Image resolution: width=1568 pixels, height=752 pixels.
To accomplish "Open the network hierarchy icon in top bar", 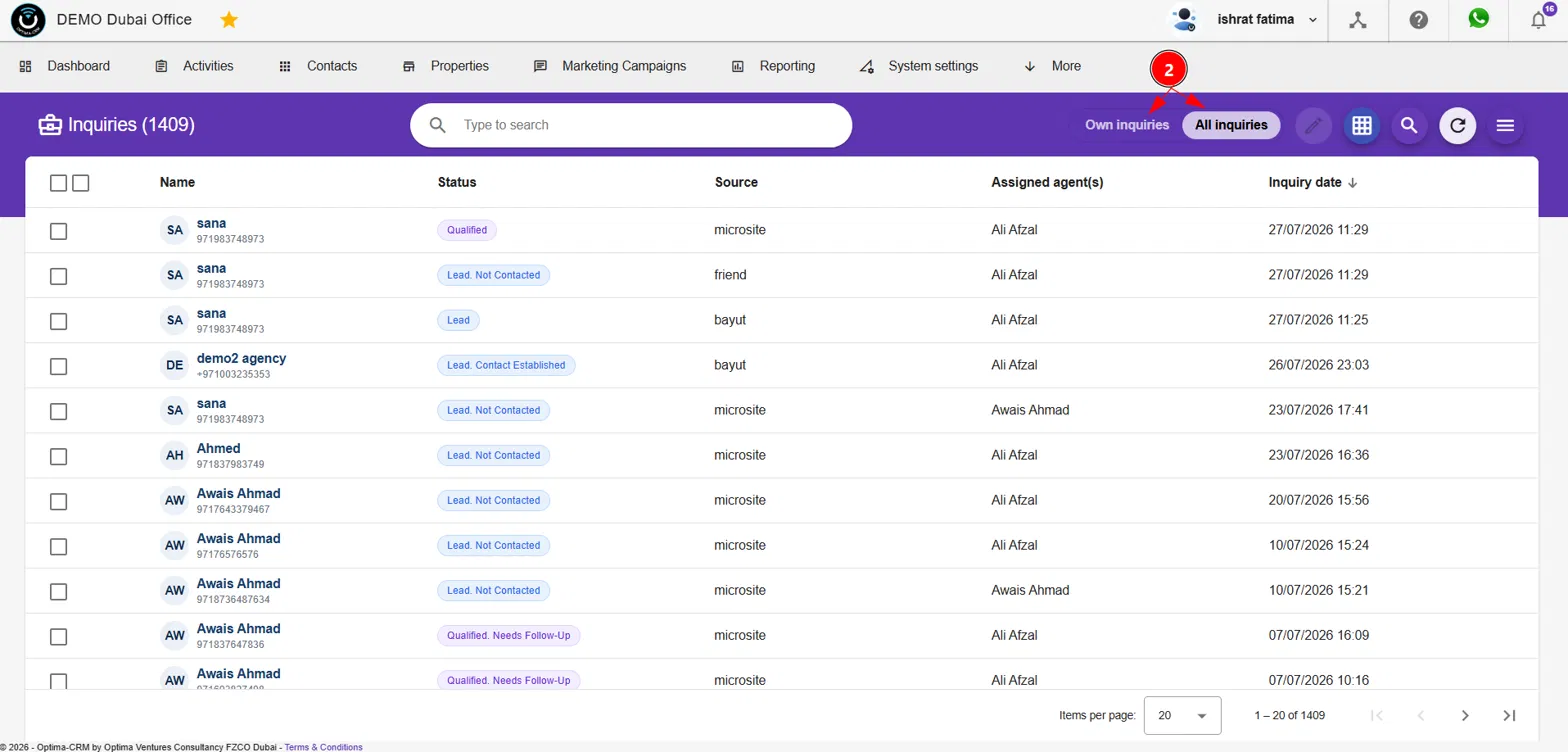I will tap(1357, 20).
